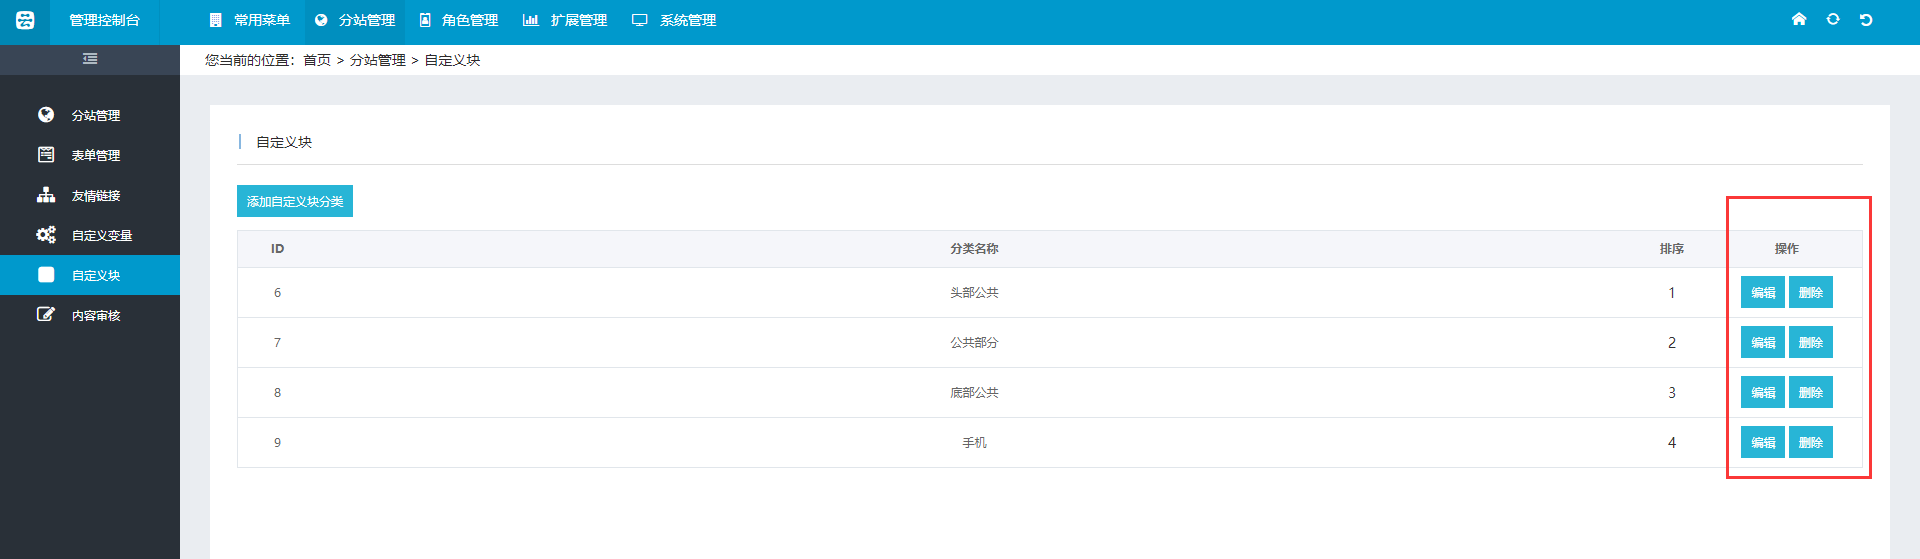Open 管理控制台 in the header
1920x559 pixels.
(x=104, y=20)
